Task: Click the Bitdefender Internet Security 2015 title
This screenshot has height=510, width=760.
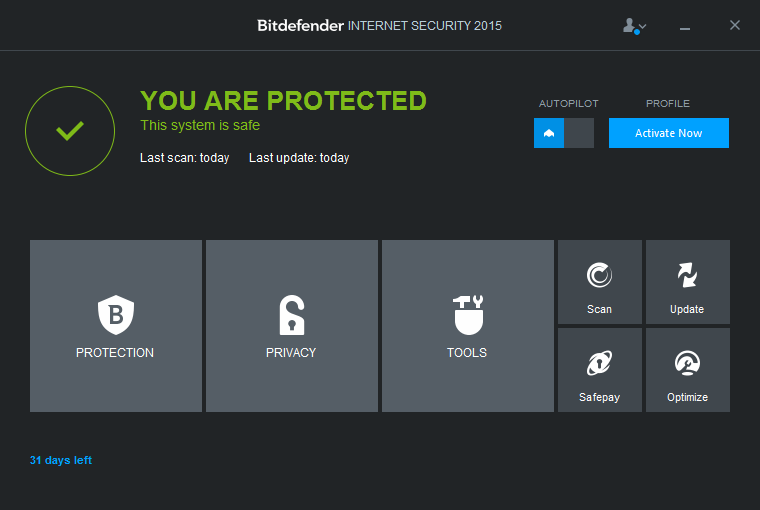Action: [x=379, y=25]
